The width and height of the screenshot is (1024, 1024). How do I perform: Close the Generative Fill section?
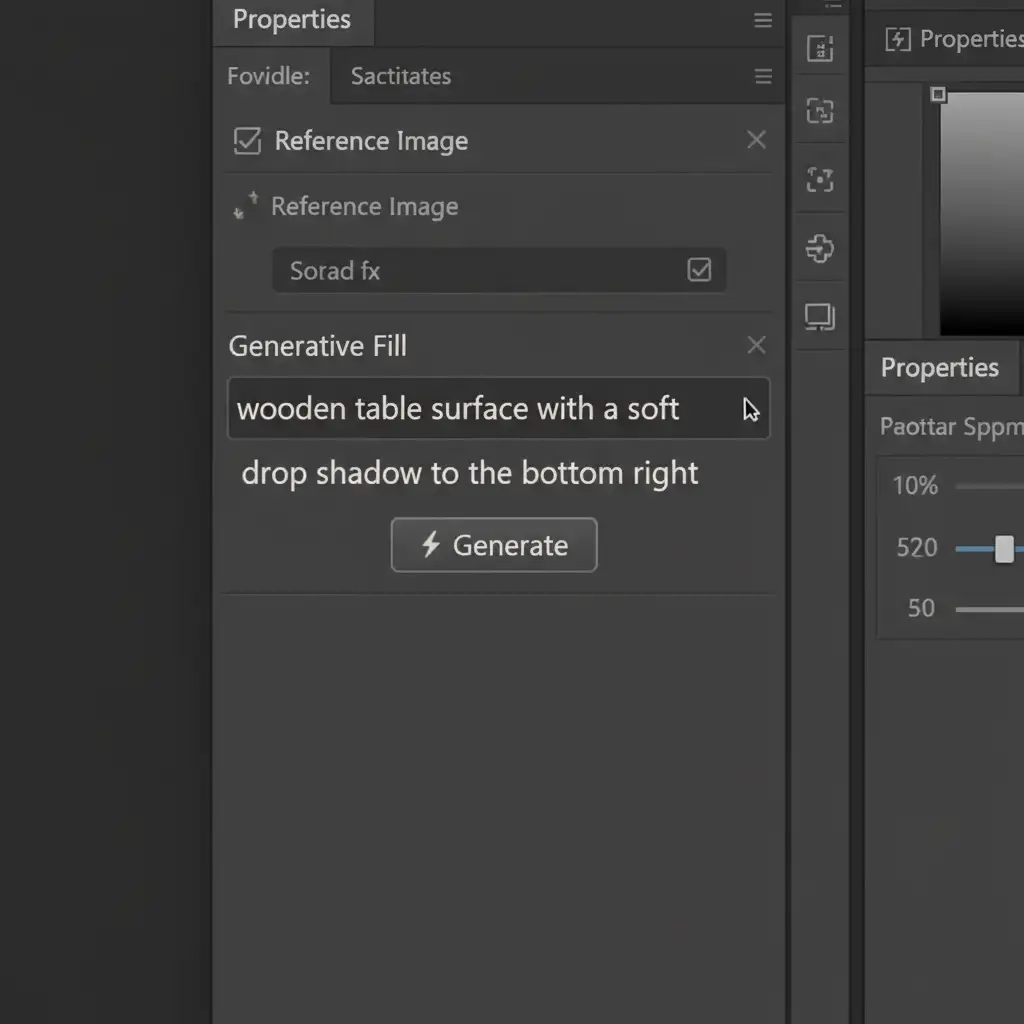click(756, 345)
